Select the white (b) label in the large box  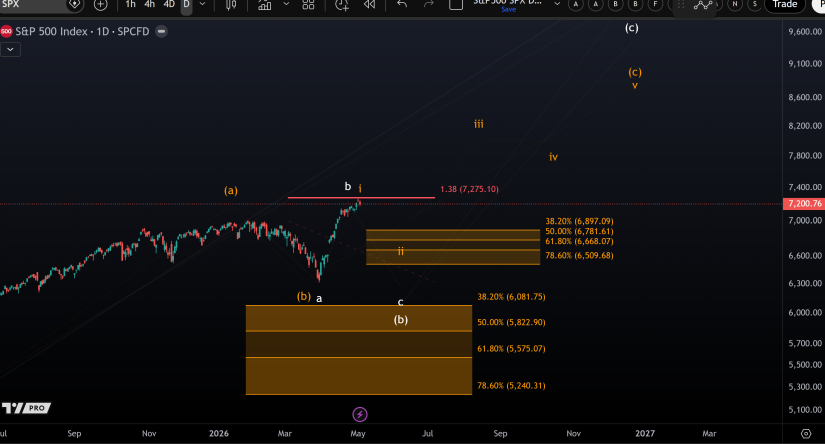pyautogui.click(x=401, y=319)
